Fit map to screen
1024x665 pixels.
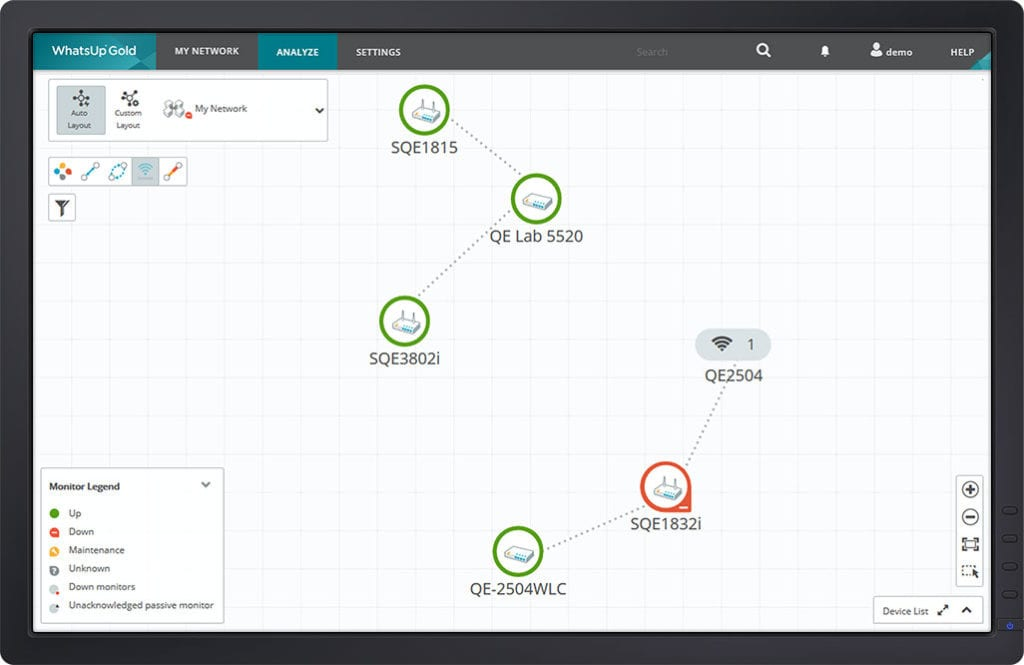click(970, 544)
